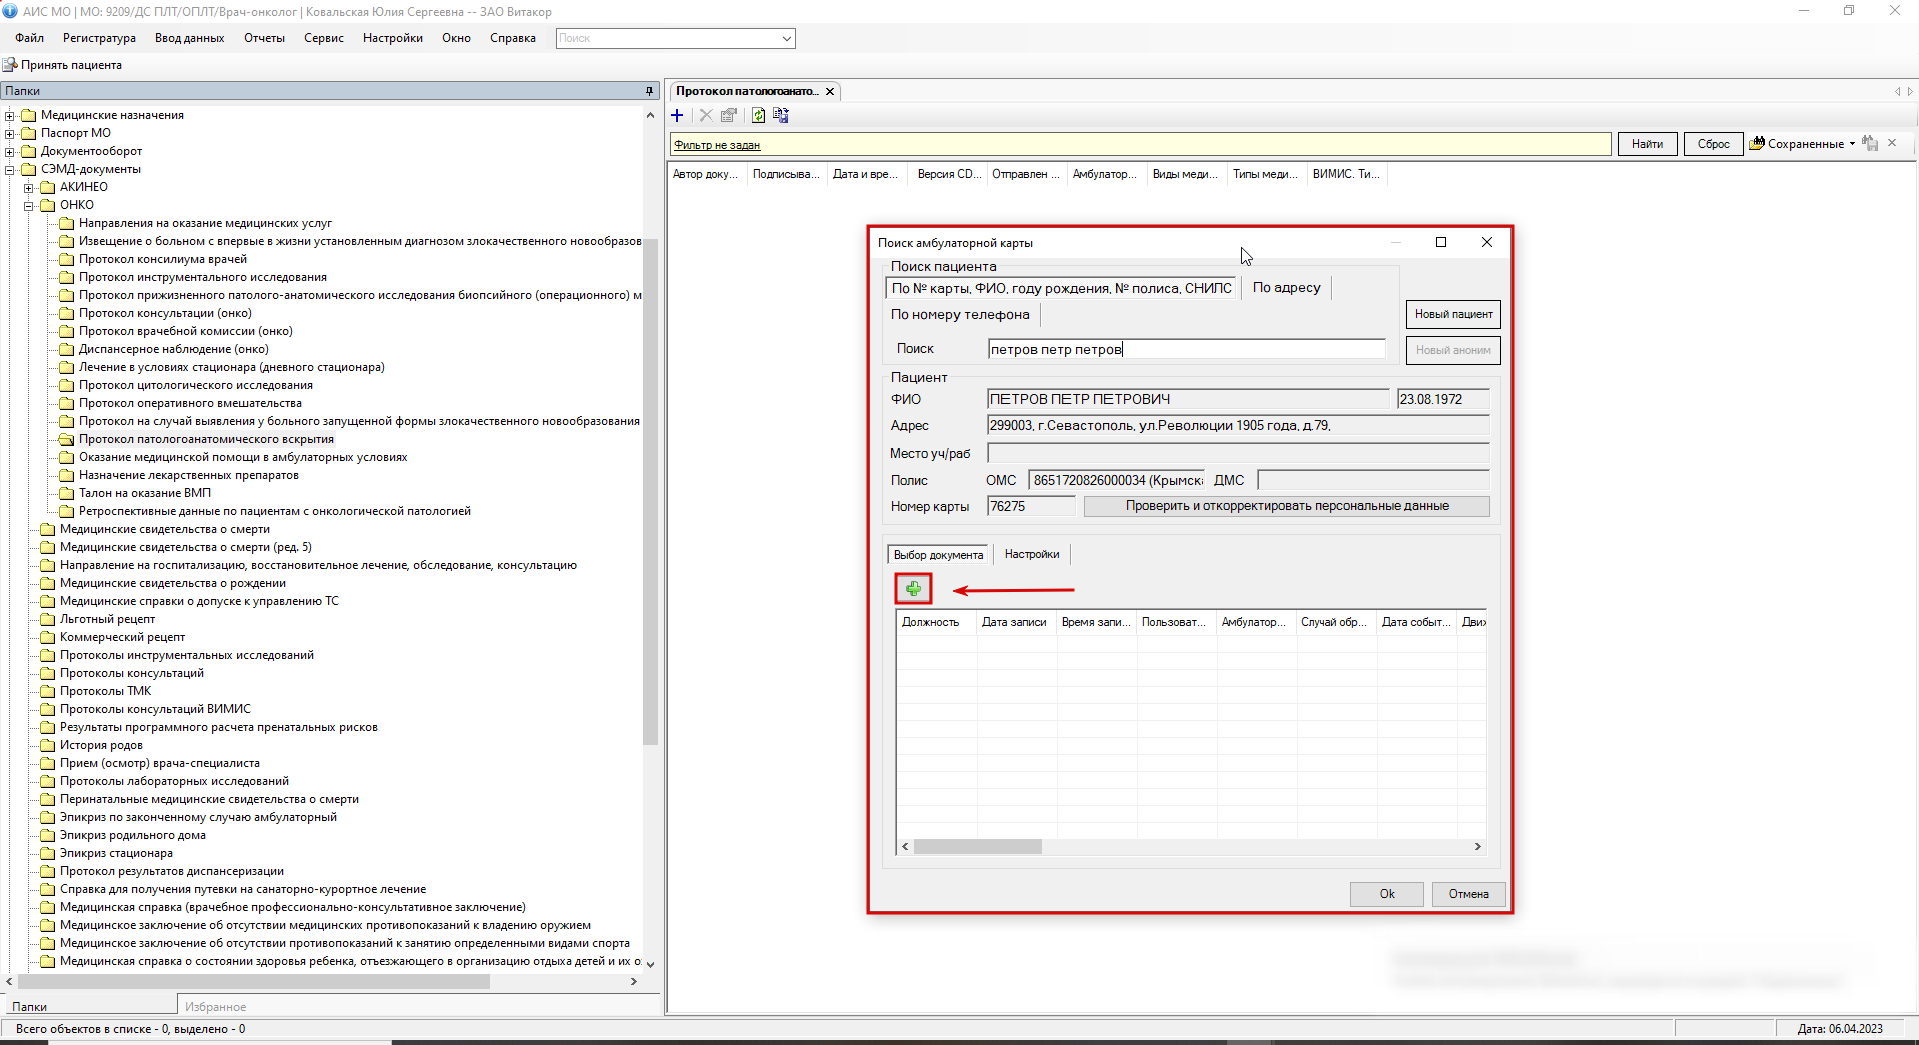Select the Выбор документа tab
The height and width of the screenshot is (1045, 1919).
(938, 555)
